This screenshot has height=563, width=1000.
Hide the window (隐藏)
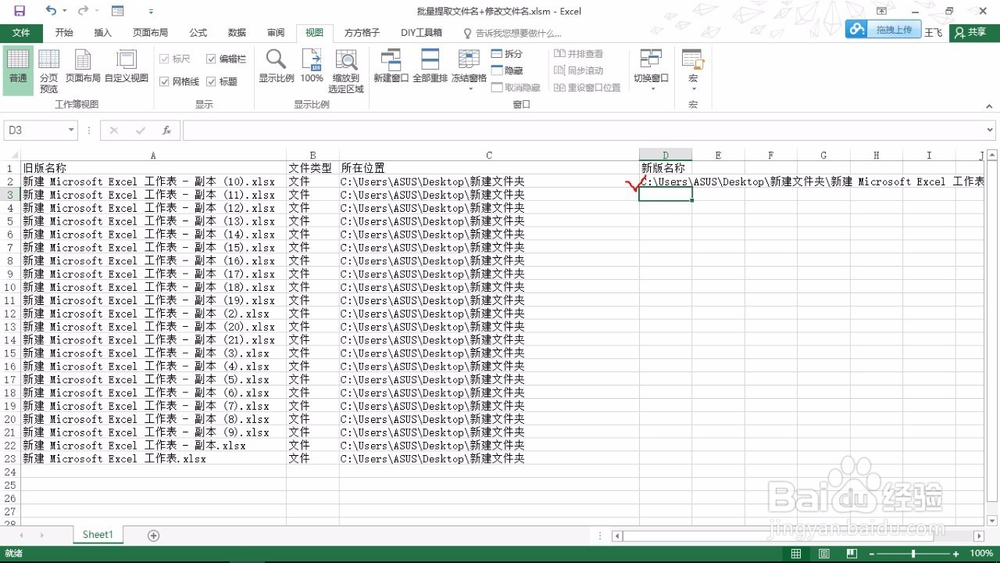[507, 71]
